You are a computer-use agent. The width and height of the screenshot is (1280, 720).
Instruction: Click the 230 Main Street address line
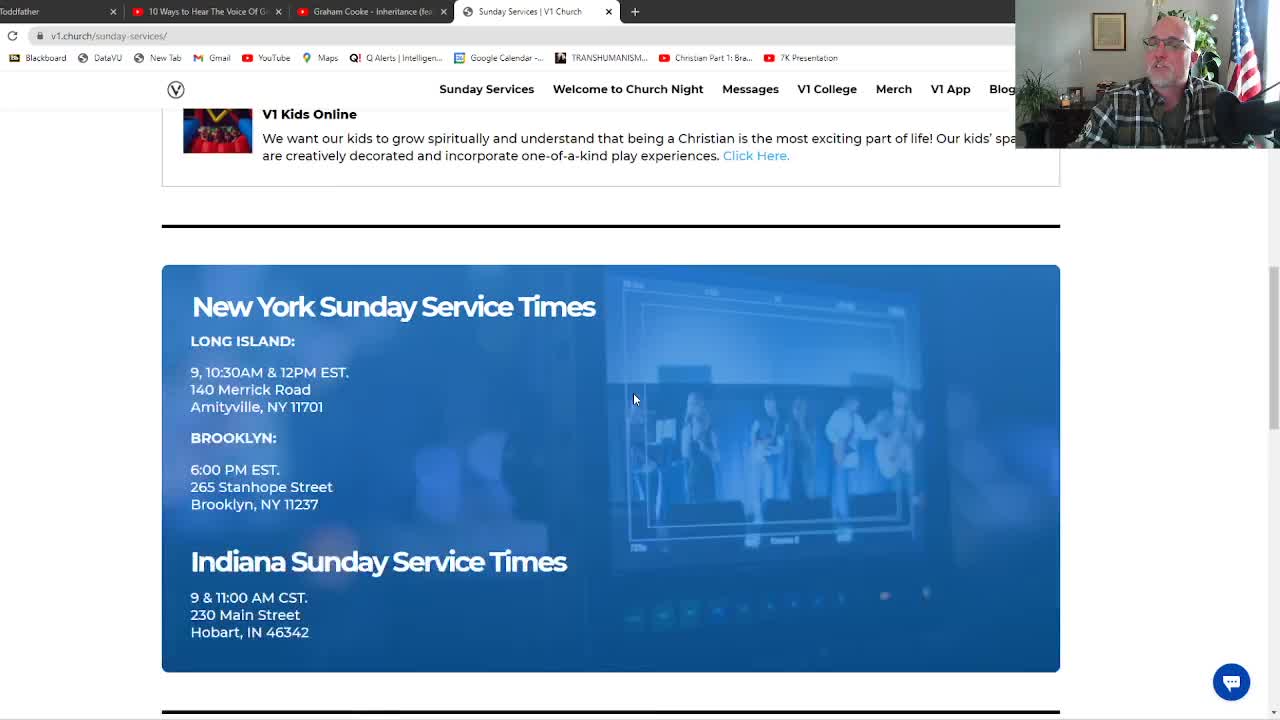pyautogui.click(x=245, y=615)
